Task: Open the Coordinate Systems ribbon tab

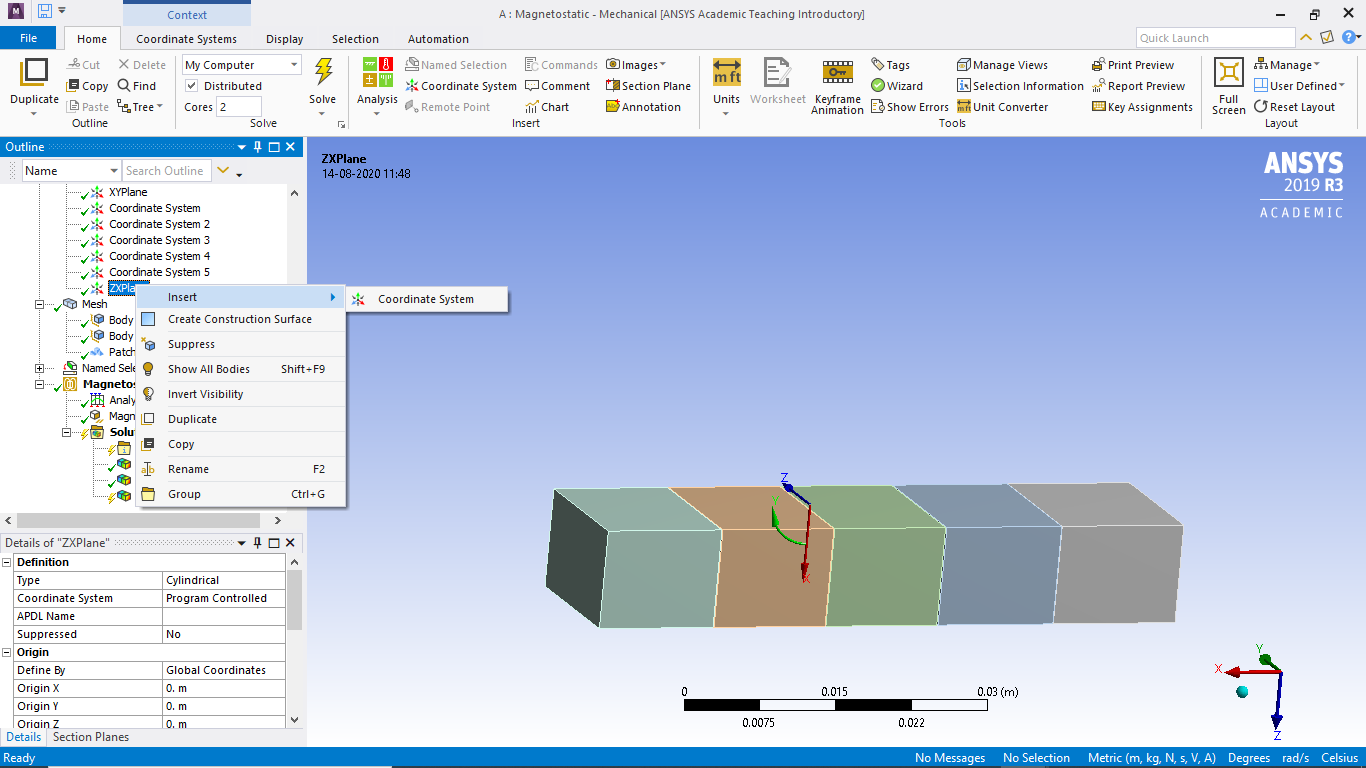Action: tap(187, 39)
